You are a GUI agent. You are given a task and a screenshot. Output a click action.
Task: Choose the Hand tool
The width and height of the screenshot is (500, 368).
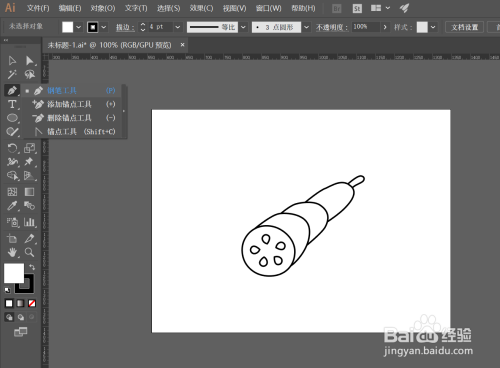12,252
